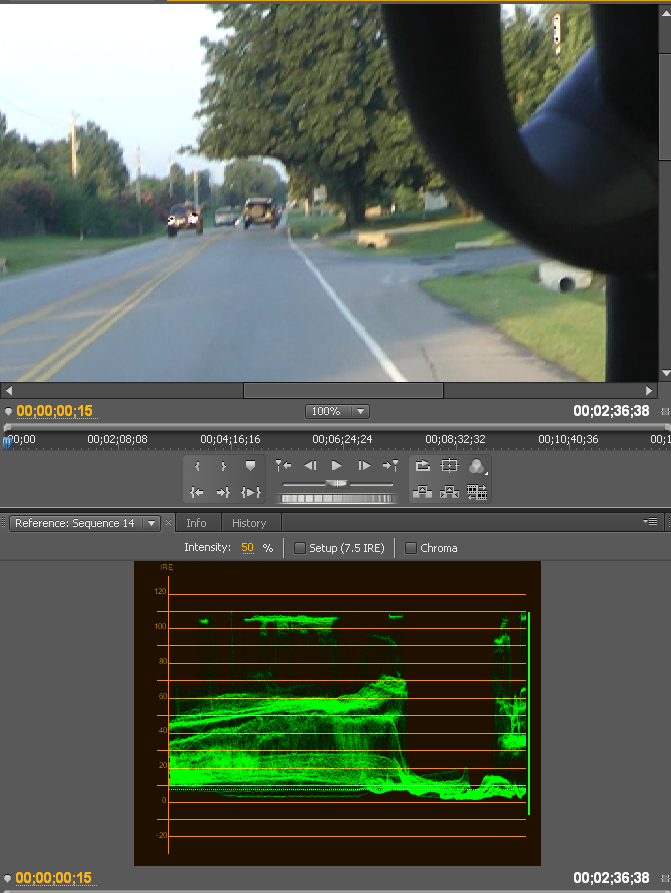This screenshot has height=893, width=671.
Task: Go to Out Point
Action: tap(223, 491)
